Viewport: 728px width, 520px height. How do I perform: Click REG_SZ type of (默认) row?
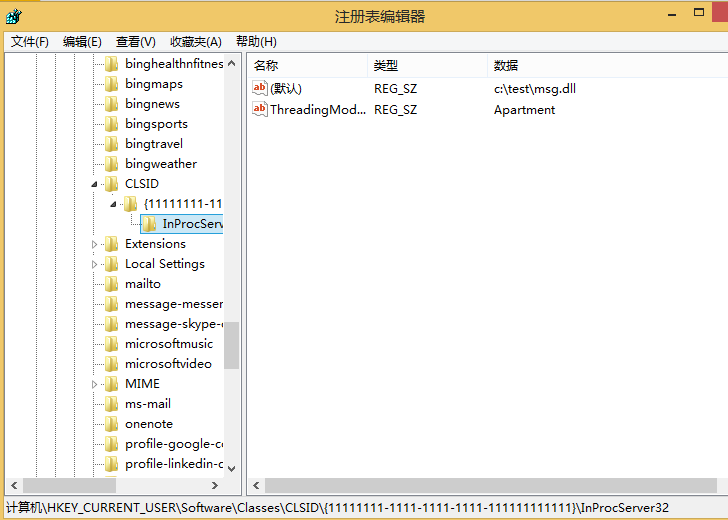coord(396,89)
